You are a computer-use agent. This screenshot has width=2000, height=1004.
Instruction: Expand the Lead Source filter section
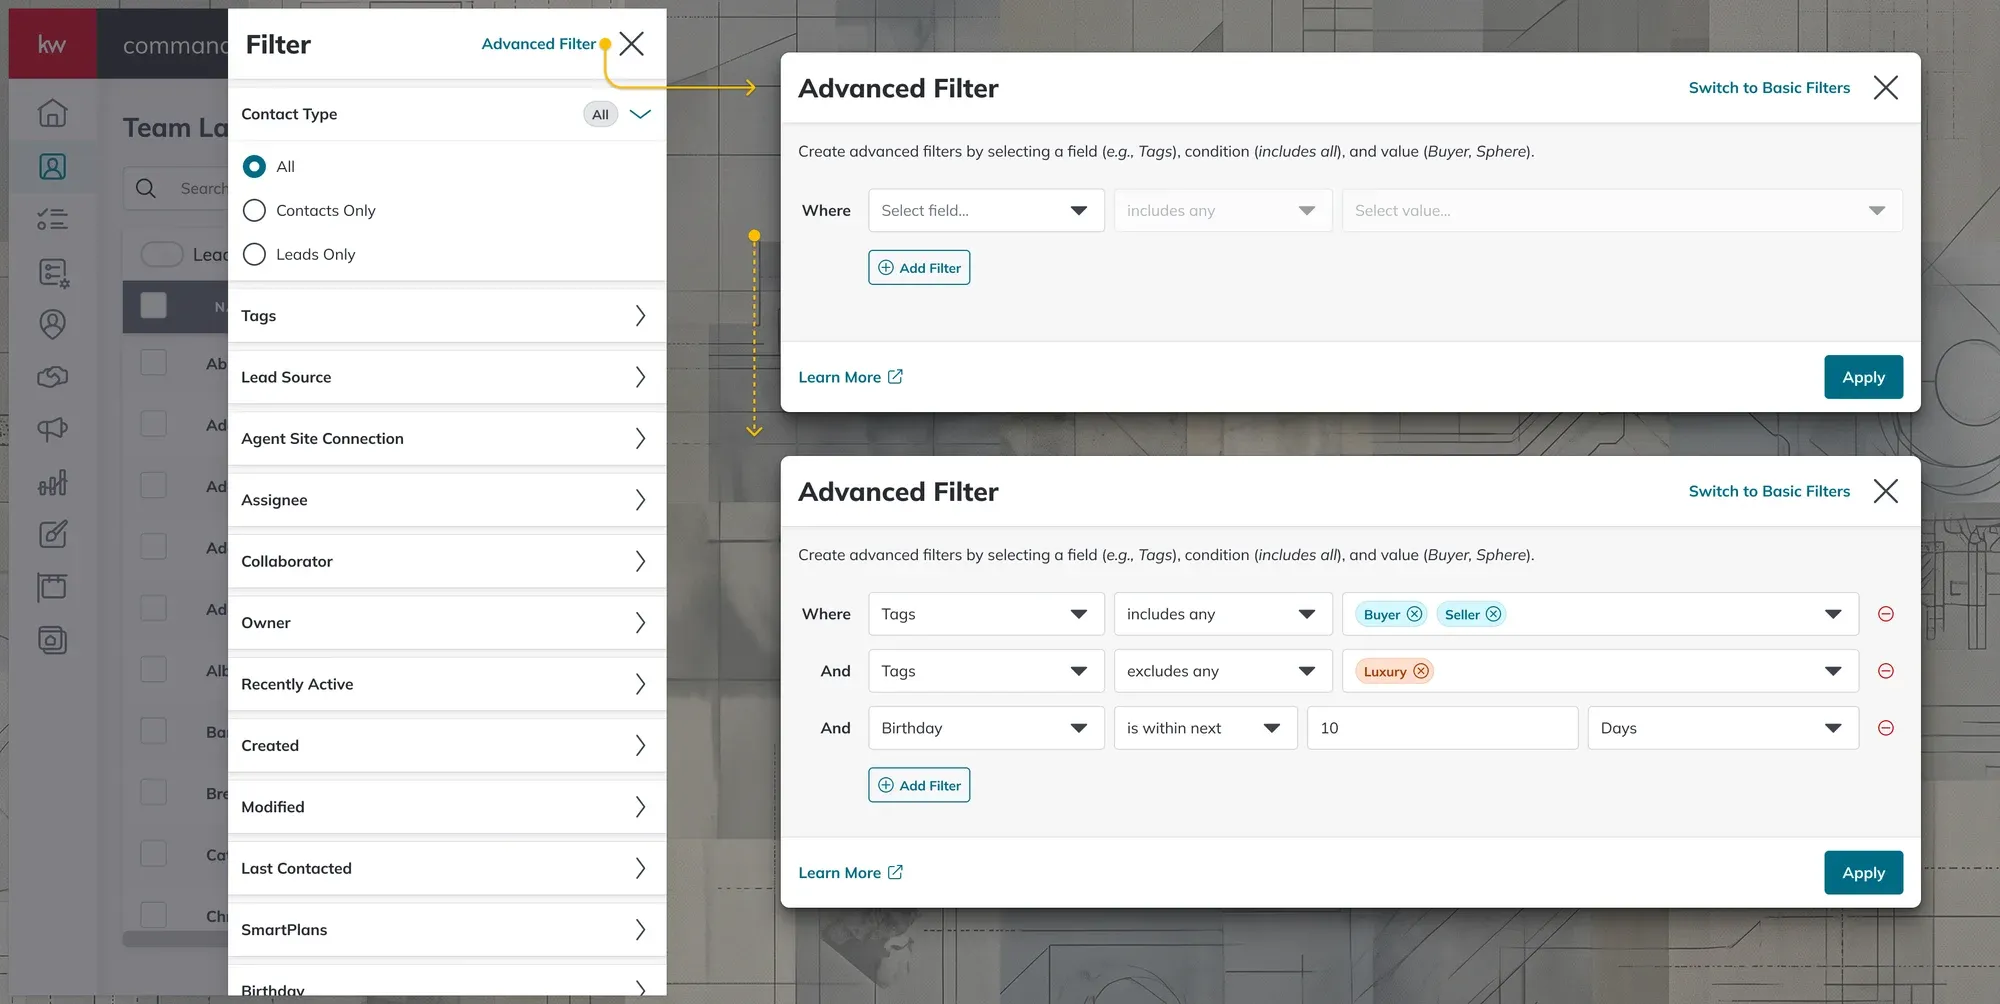coord(447,377)
